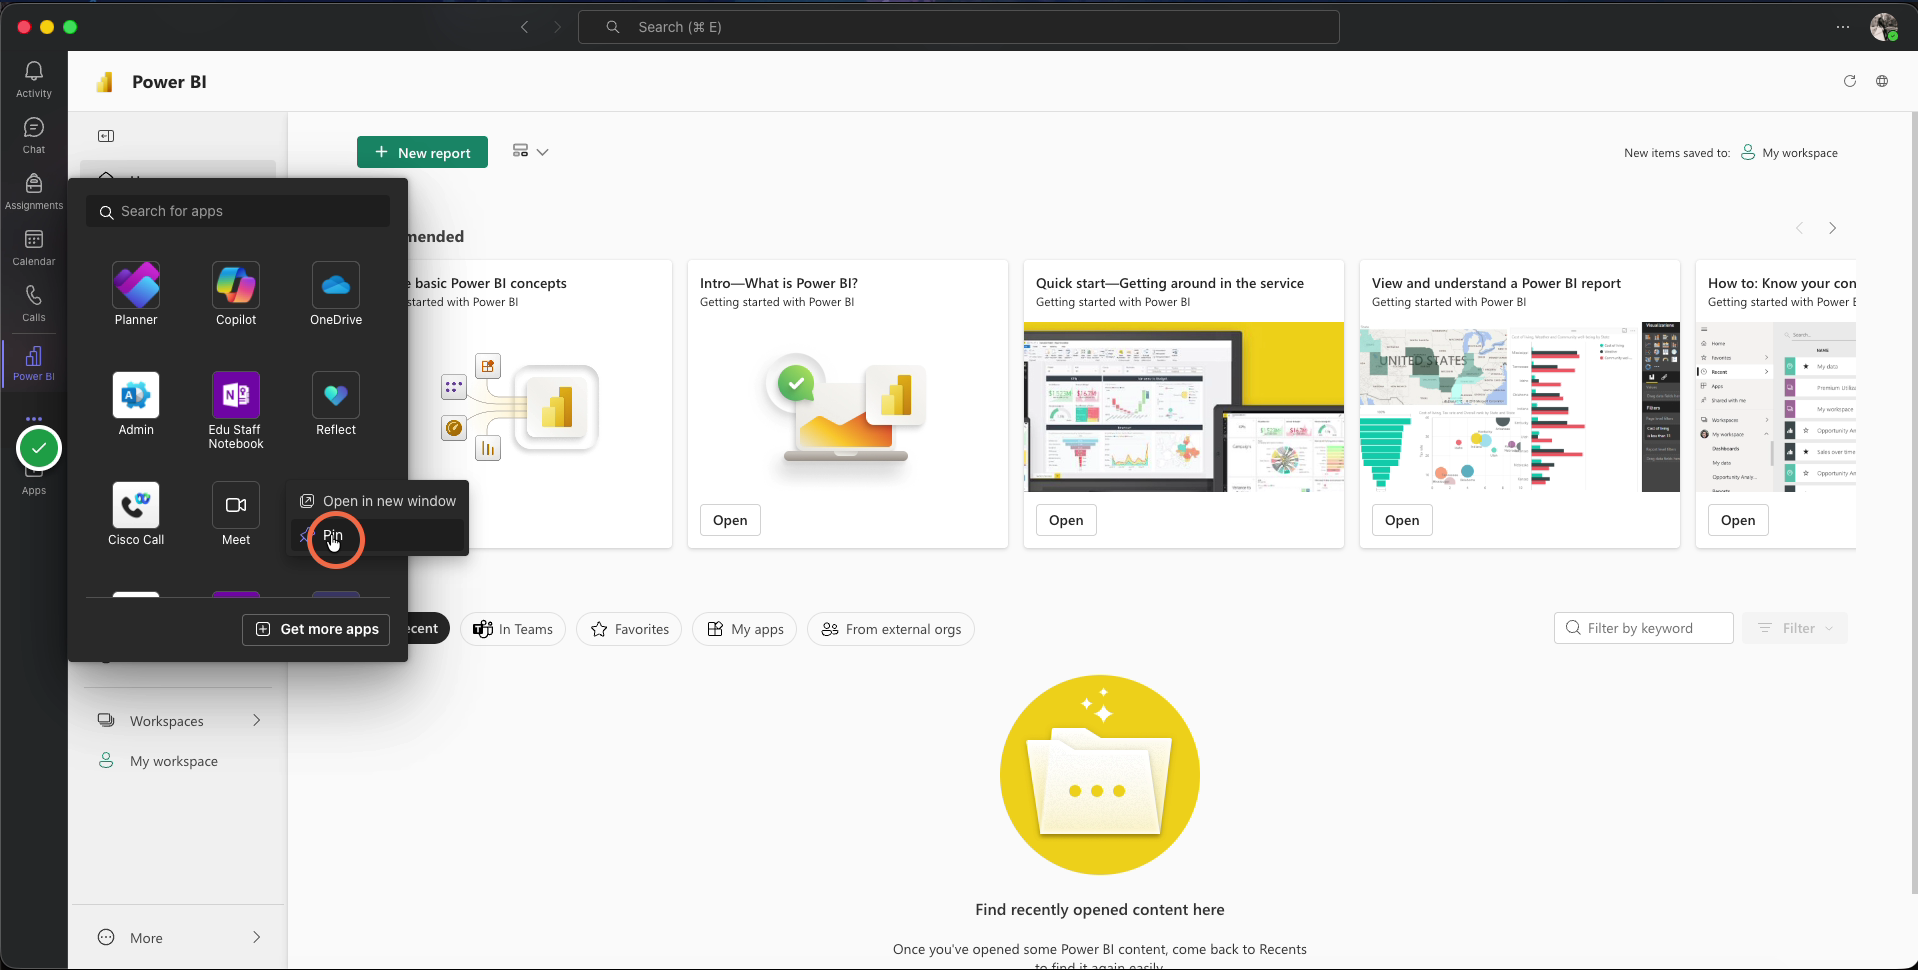Click the New report button
The image size is (1918, 970).
[422, 152]
